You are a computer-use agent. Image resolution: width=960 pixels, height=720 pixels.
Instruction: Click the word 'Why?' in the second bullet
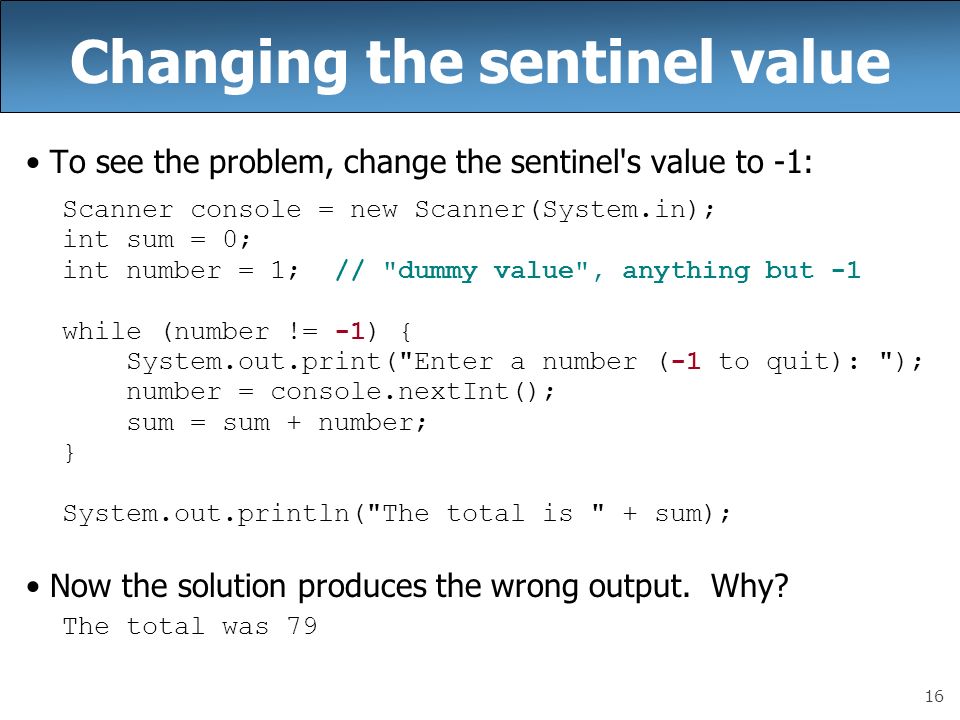click(x=749, y=587)
